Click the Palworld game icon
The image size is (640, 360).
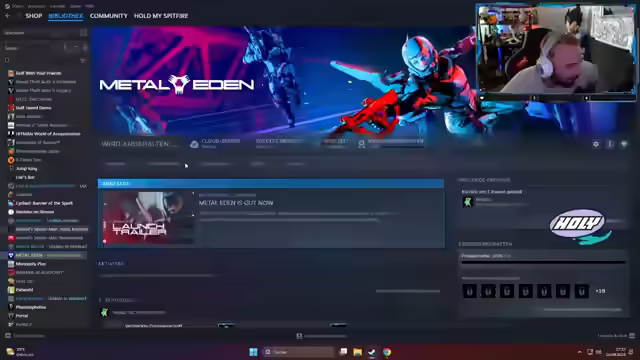click(x=11, y=290)
